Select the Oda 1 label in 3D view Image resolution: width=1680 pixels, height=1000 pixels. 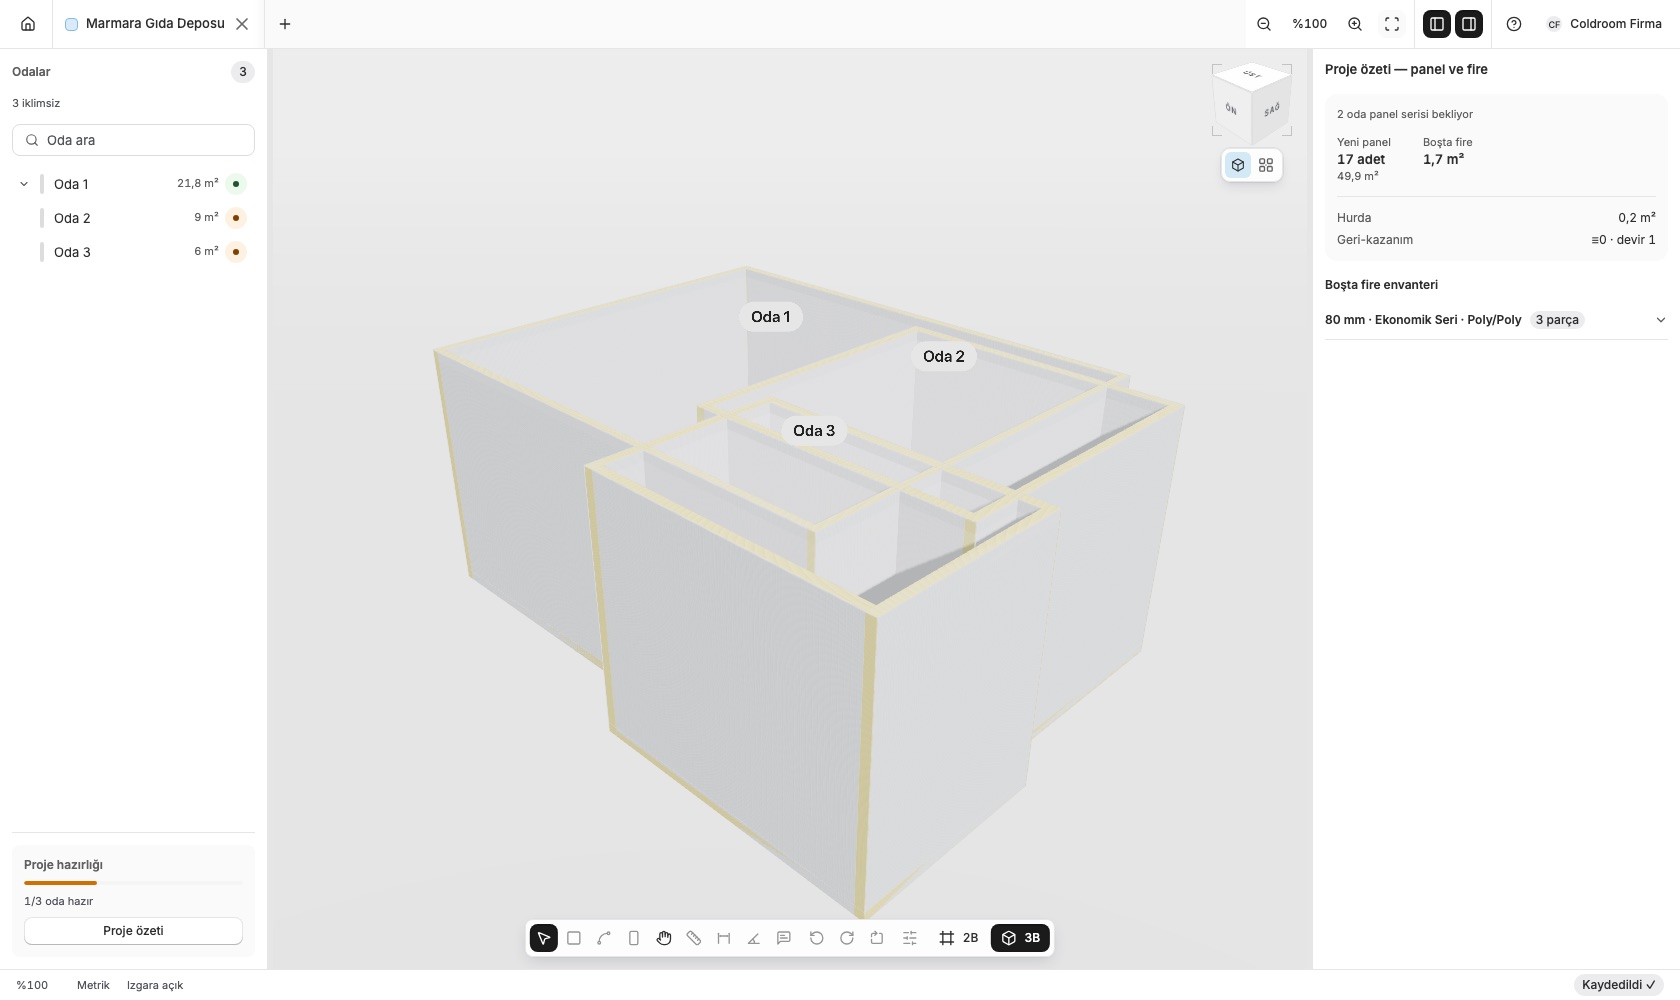tap(771, 317)
